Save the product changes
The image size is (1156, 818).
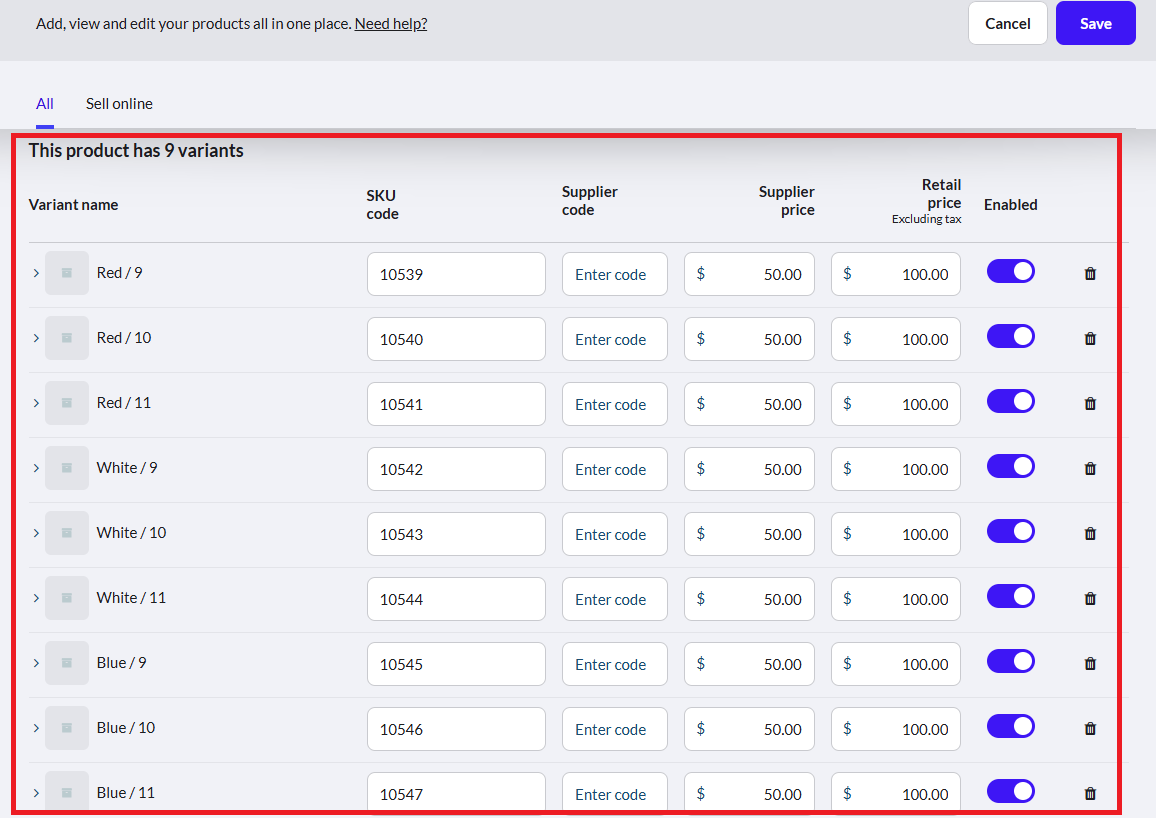coord(1096,24)
